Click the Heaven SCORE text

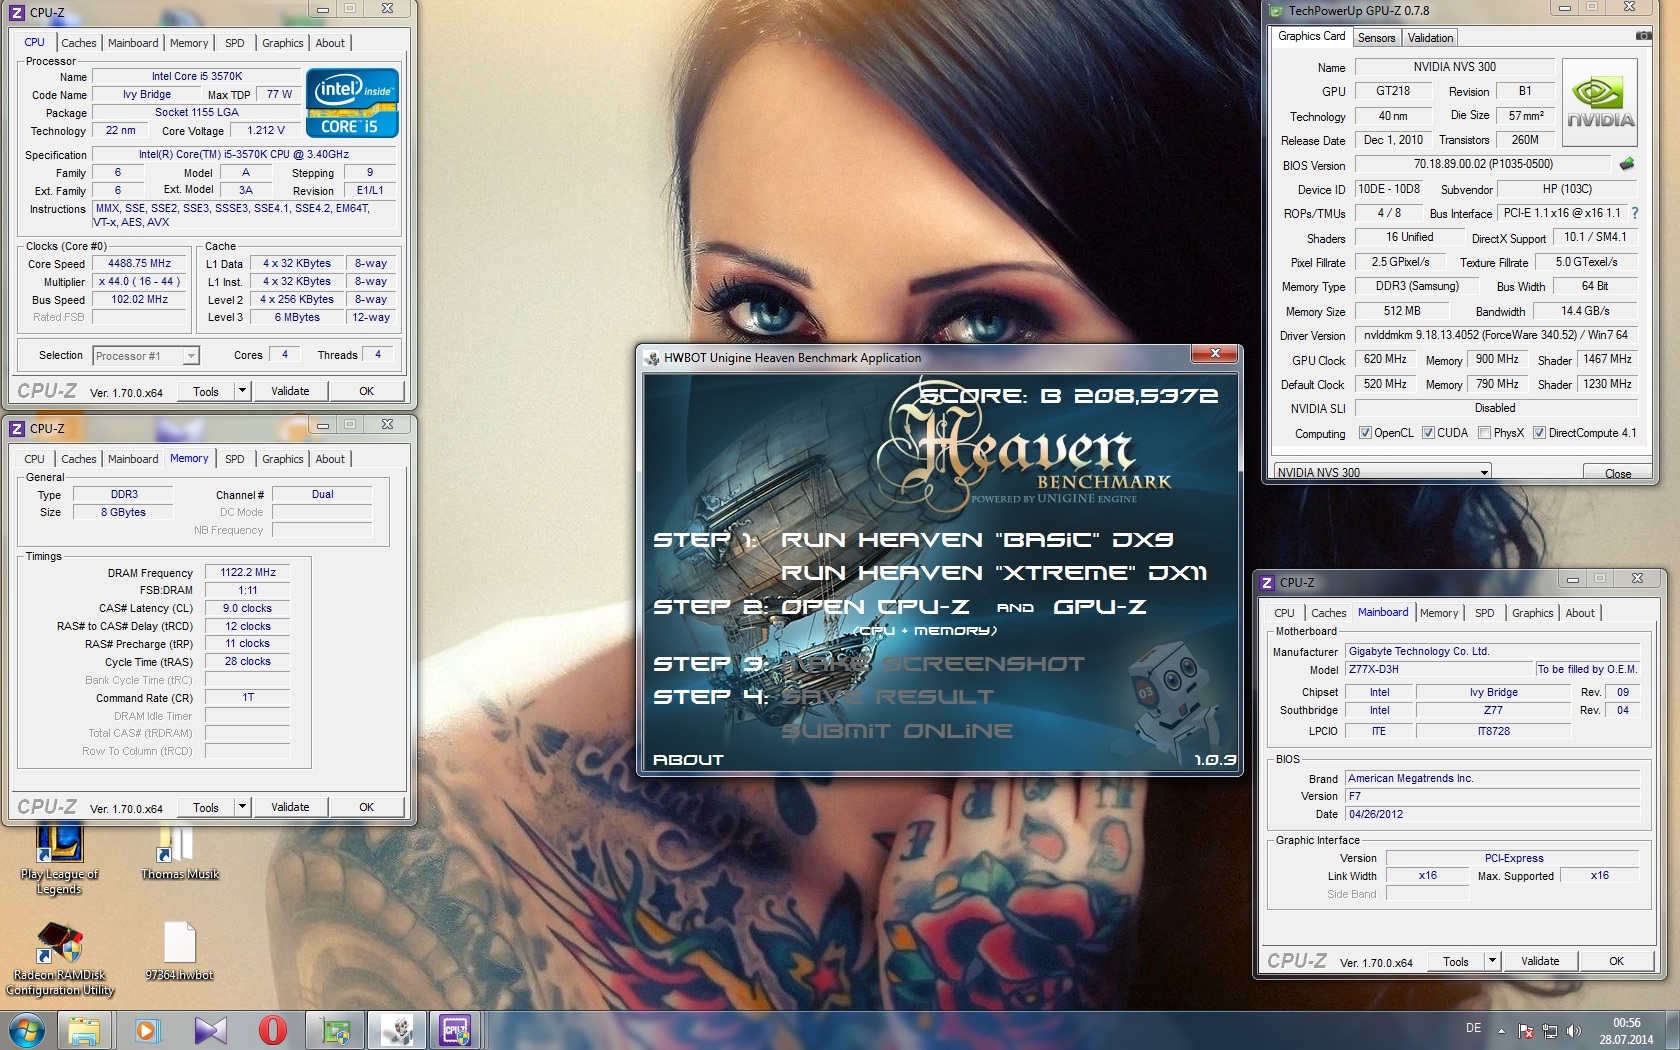pyautogui.click(x=1068, y=396)
